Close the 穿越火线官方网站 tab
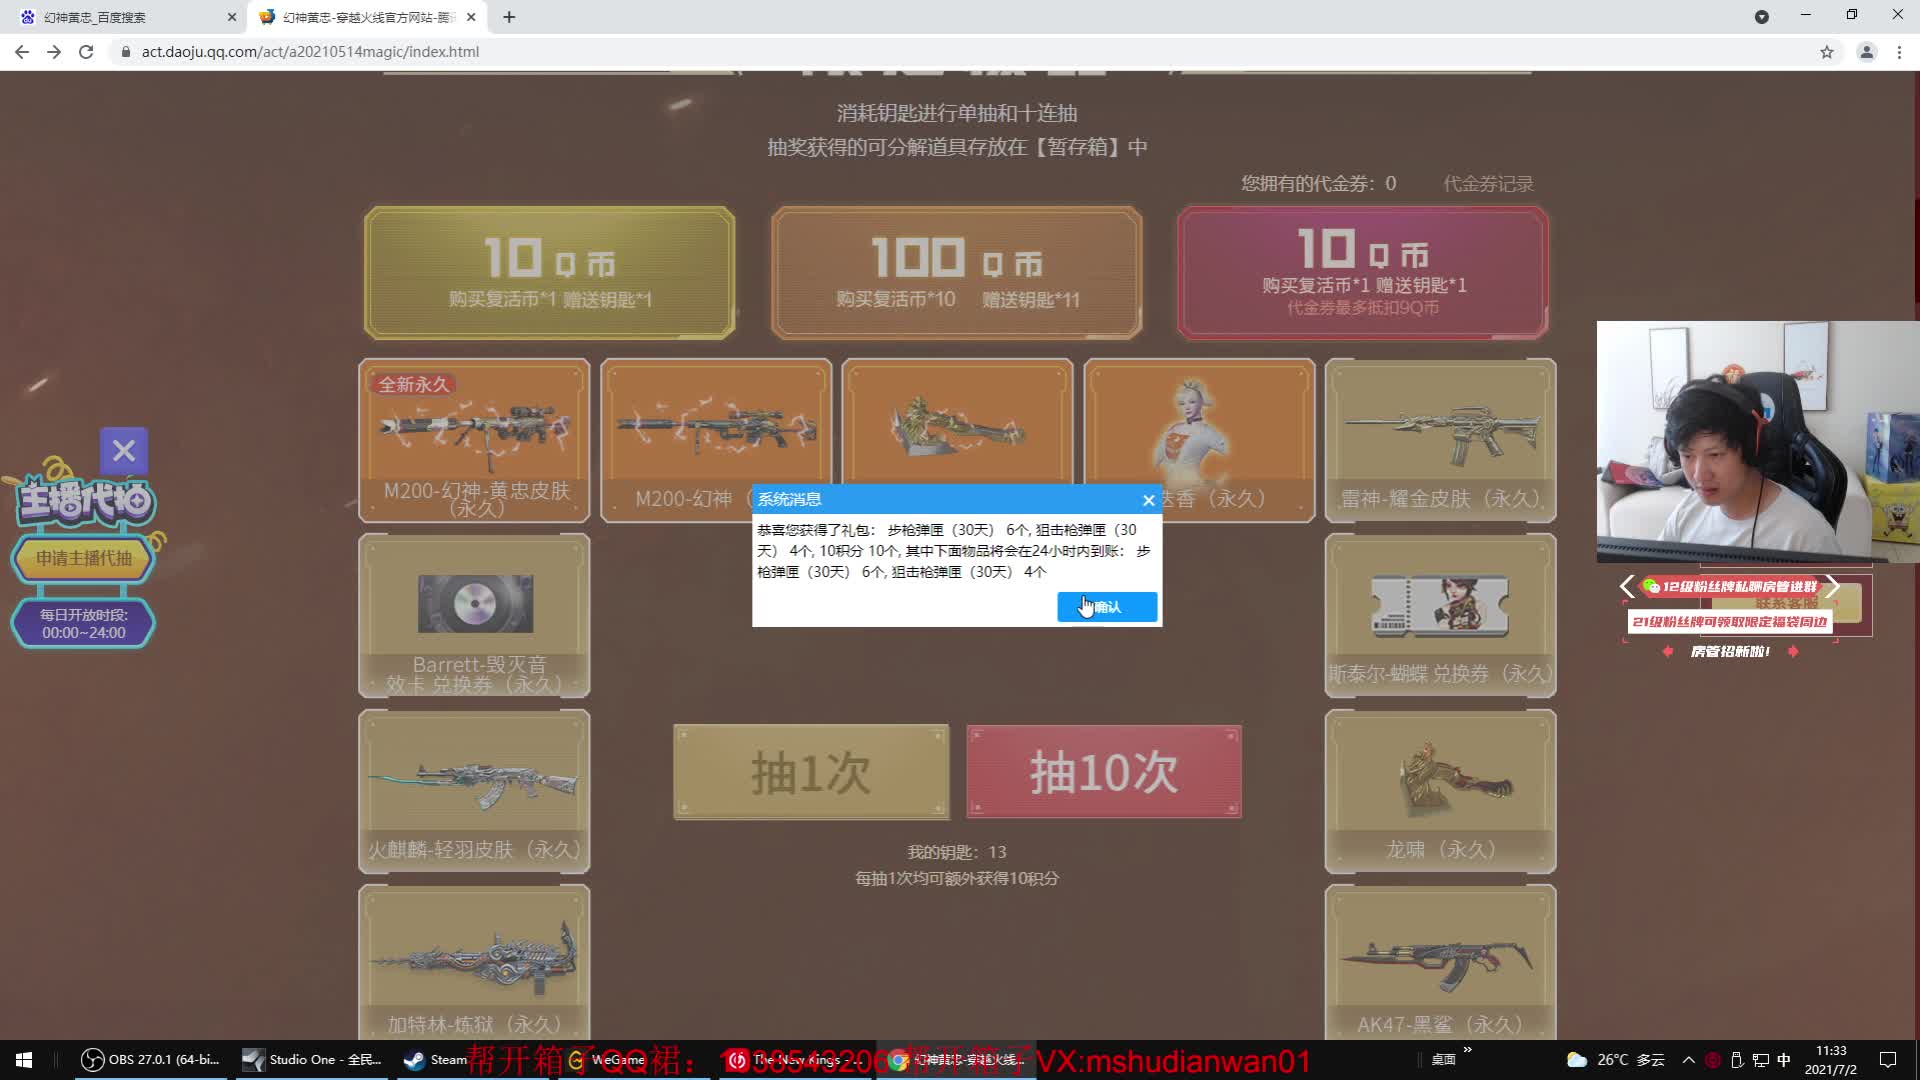1920x1080 pixels. (x=471, y=17)
